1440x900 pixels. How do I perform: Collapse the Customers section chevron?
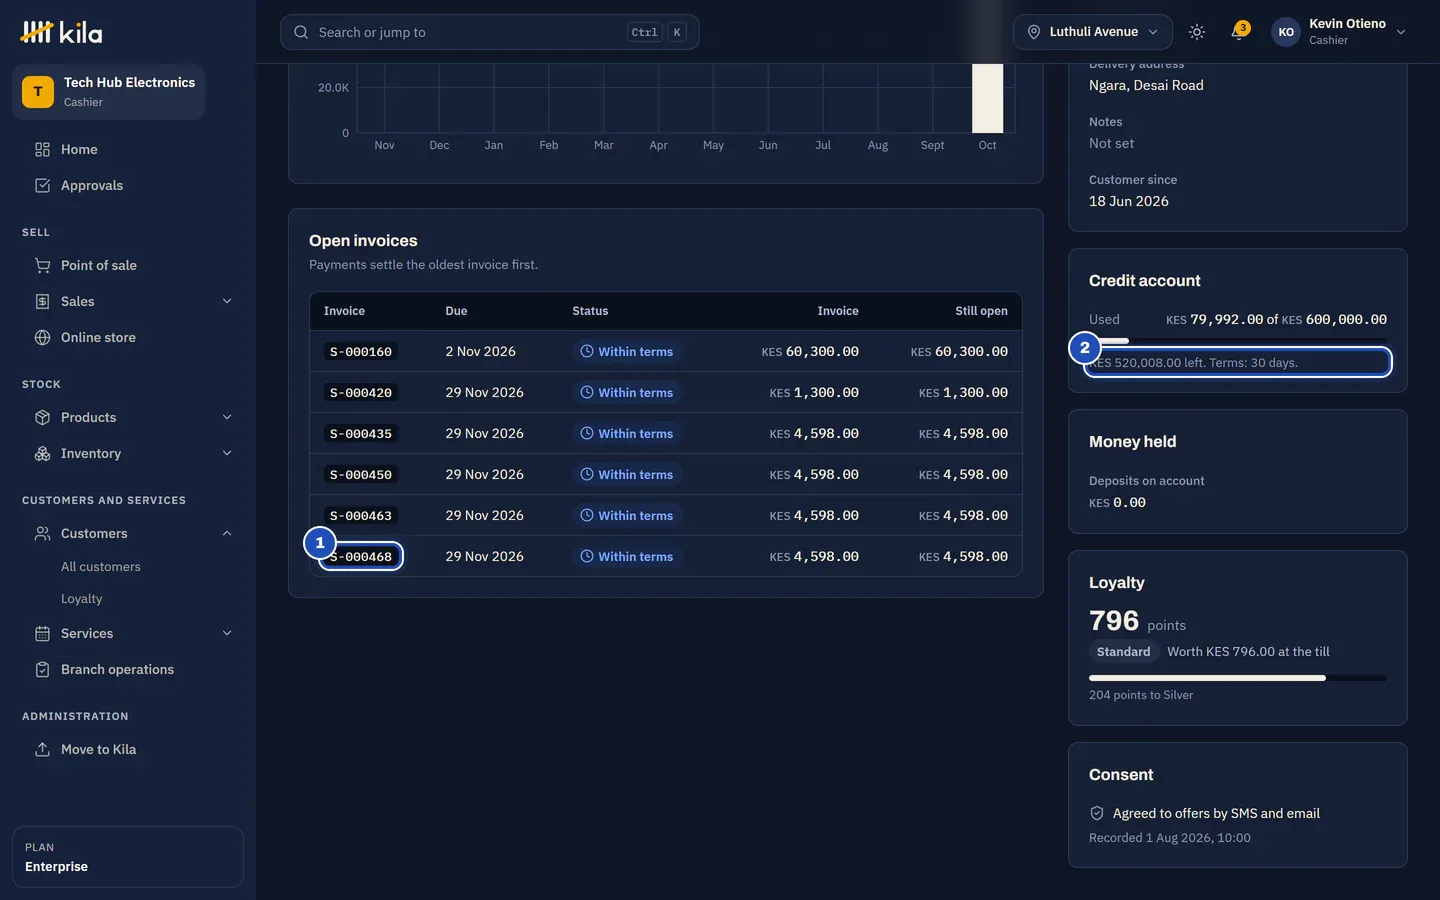(x=227, y=533)
